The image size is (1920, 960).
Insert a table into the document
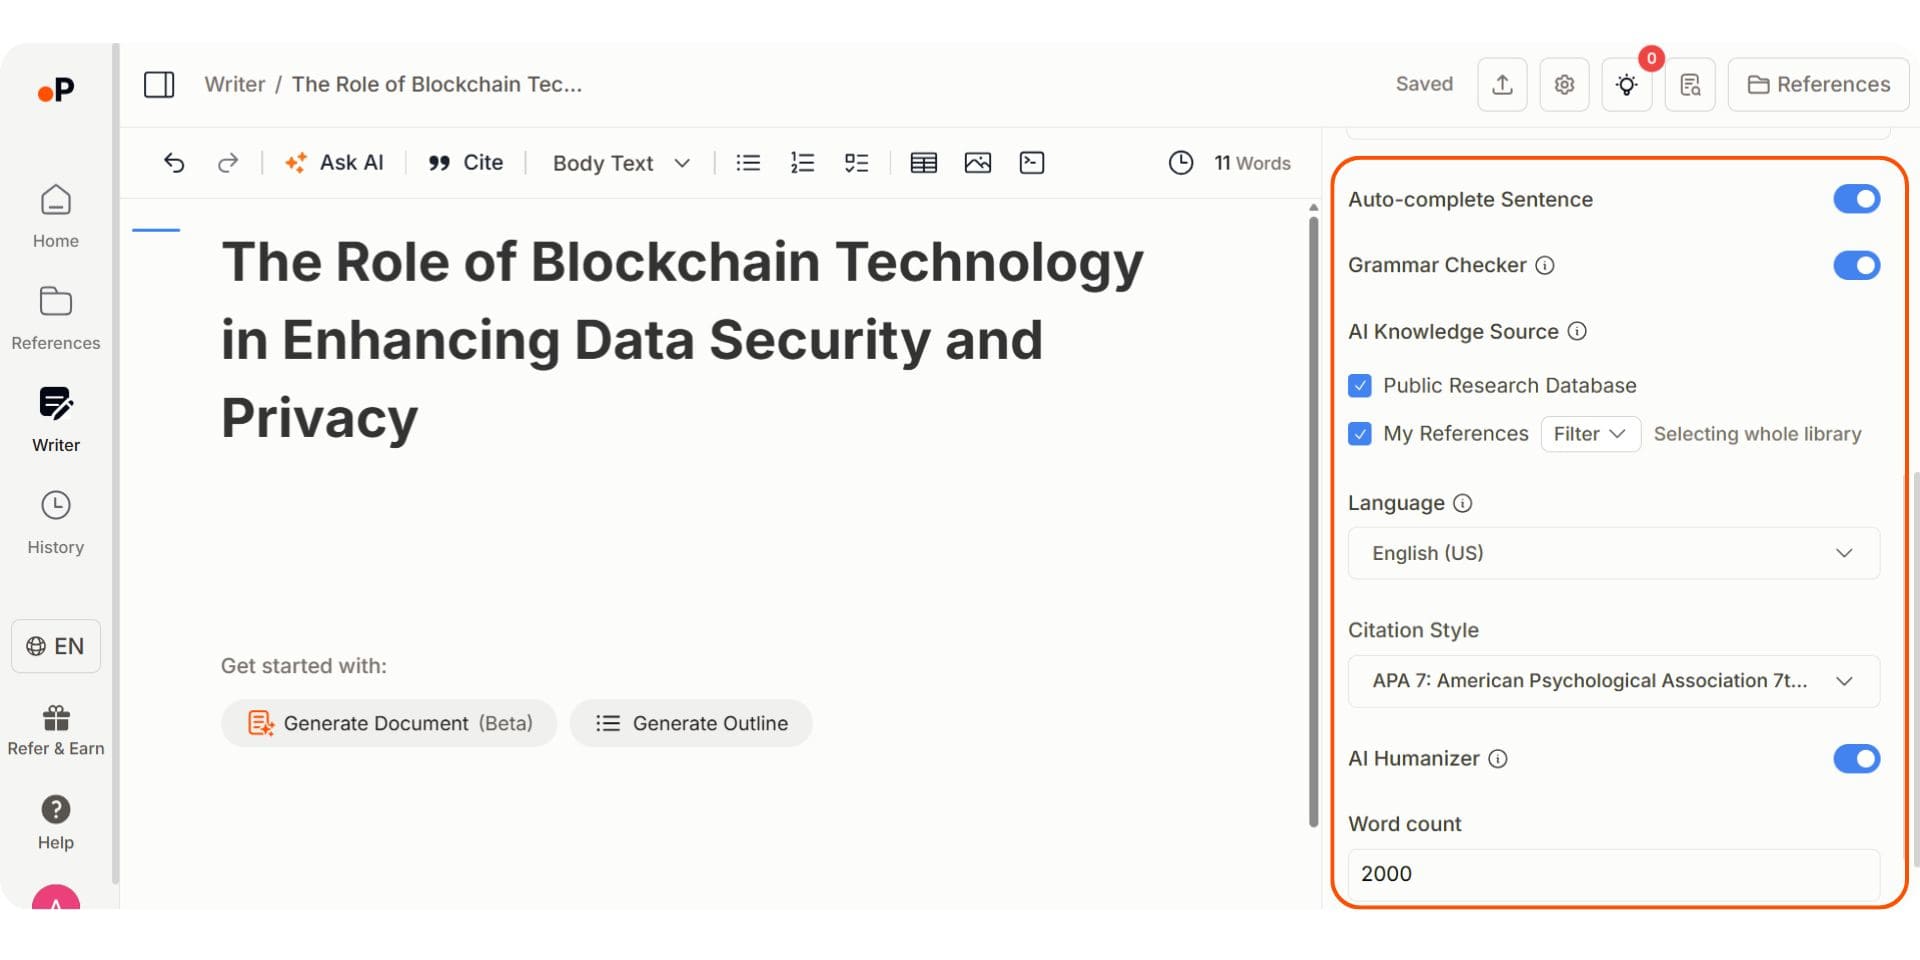point(923,162)
